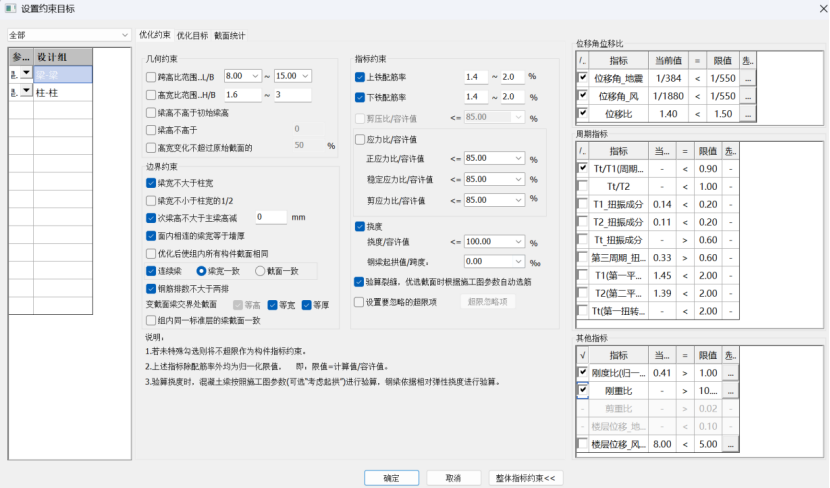830x488 pixels.
Task: Toggle the Tt/T2 period indicator checkbox
Action: click(583, 186)
